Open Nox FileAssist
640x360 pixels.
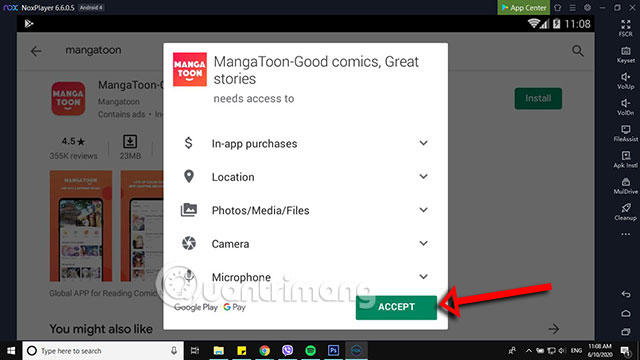tap(625, 133)
